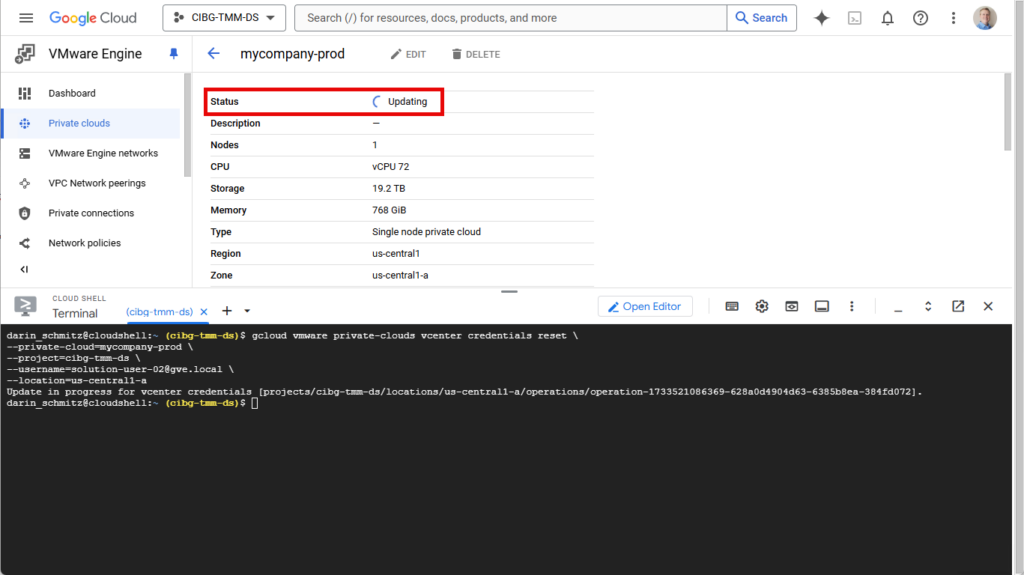Image resolution: width=1024 pixels, height=575 pixels.
Task: Add a new terminal tab
Action: tap(227, 311)
